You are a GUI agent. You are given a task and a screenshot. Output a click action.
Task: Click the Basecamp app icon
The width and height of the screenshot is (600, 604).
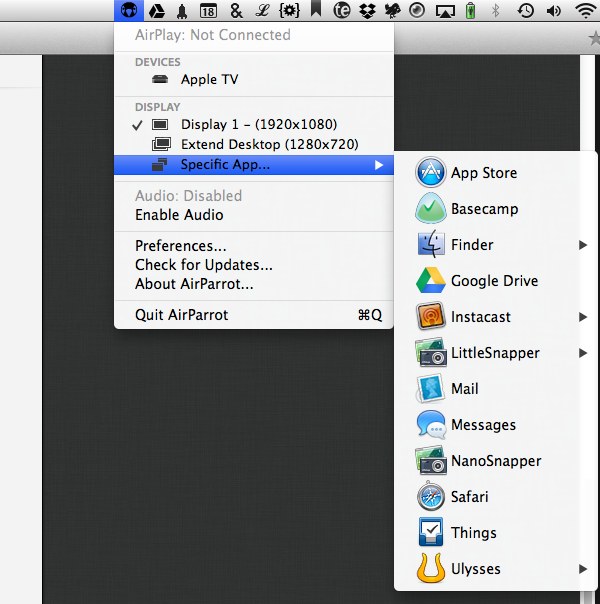tap(431, 208)
